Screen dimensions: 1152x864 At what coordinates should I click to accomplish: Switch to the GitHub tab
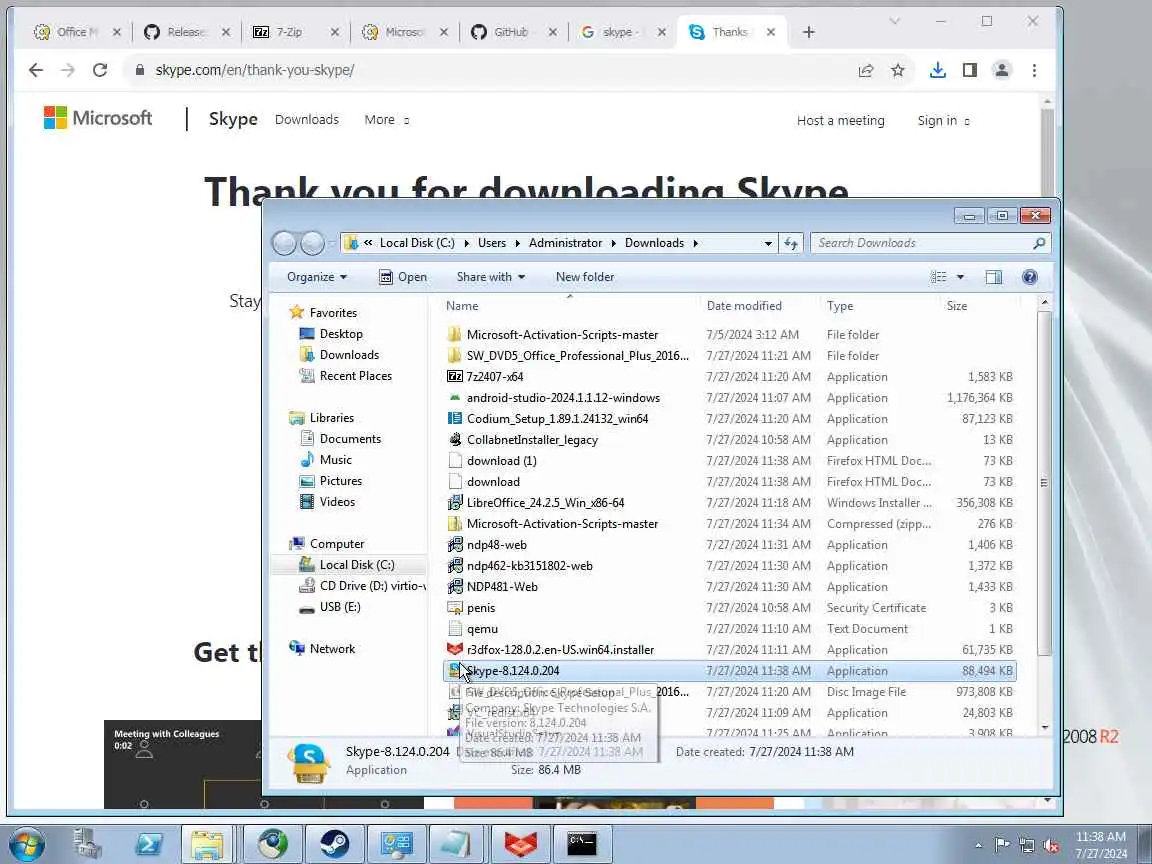click(x=513, y=32)
